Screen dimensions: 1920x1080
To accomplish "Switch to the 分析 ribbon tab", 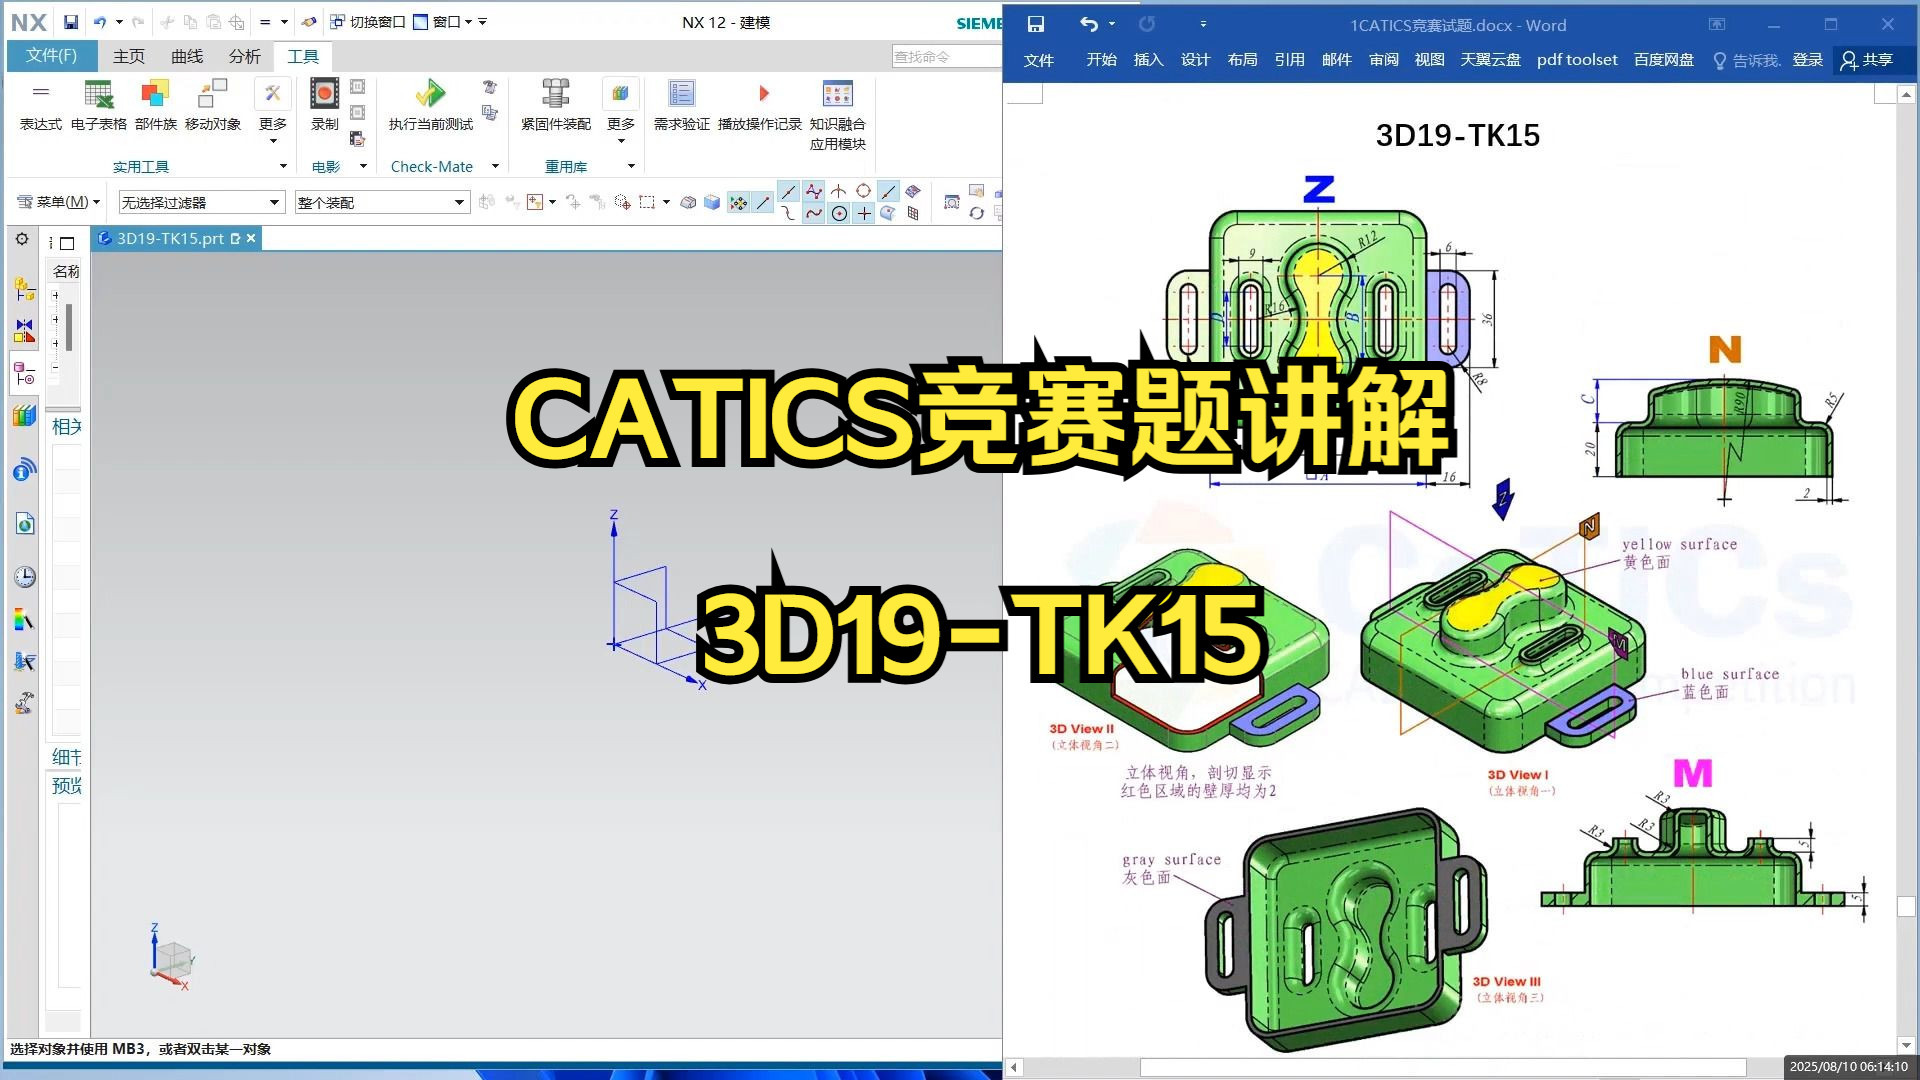I will [x=244, y=57].
